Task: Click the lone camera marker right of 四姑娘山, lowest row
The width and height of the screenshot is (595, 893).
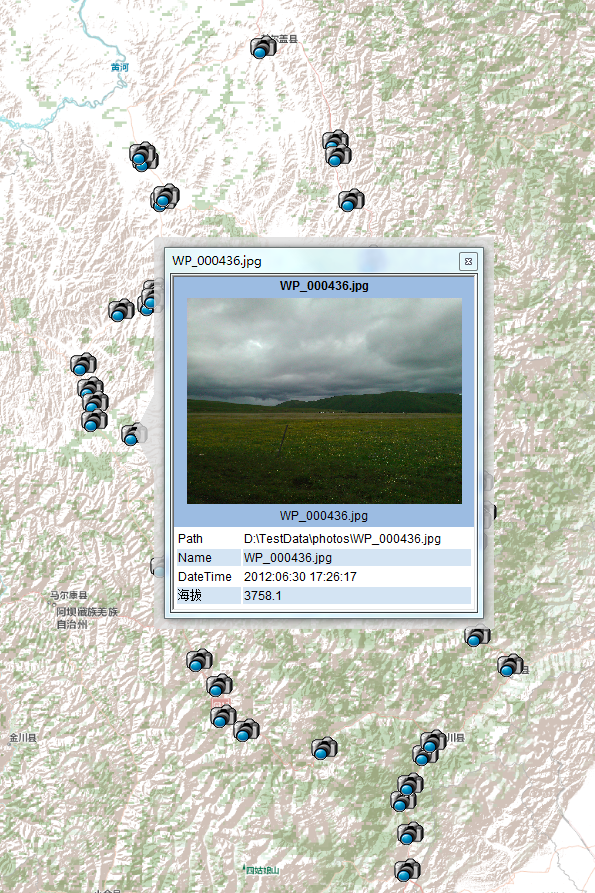Action: (x=407, y=870)
